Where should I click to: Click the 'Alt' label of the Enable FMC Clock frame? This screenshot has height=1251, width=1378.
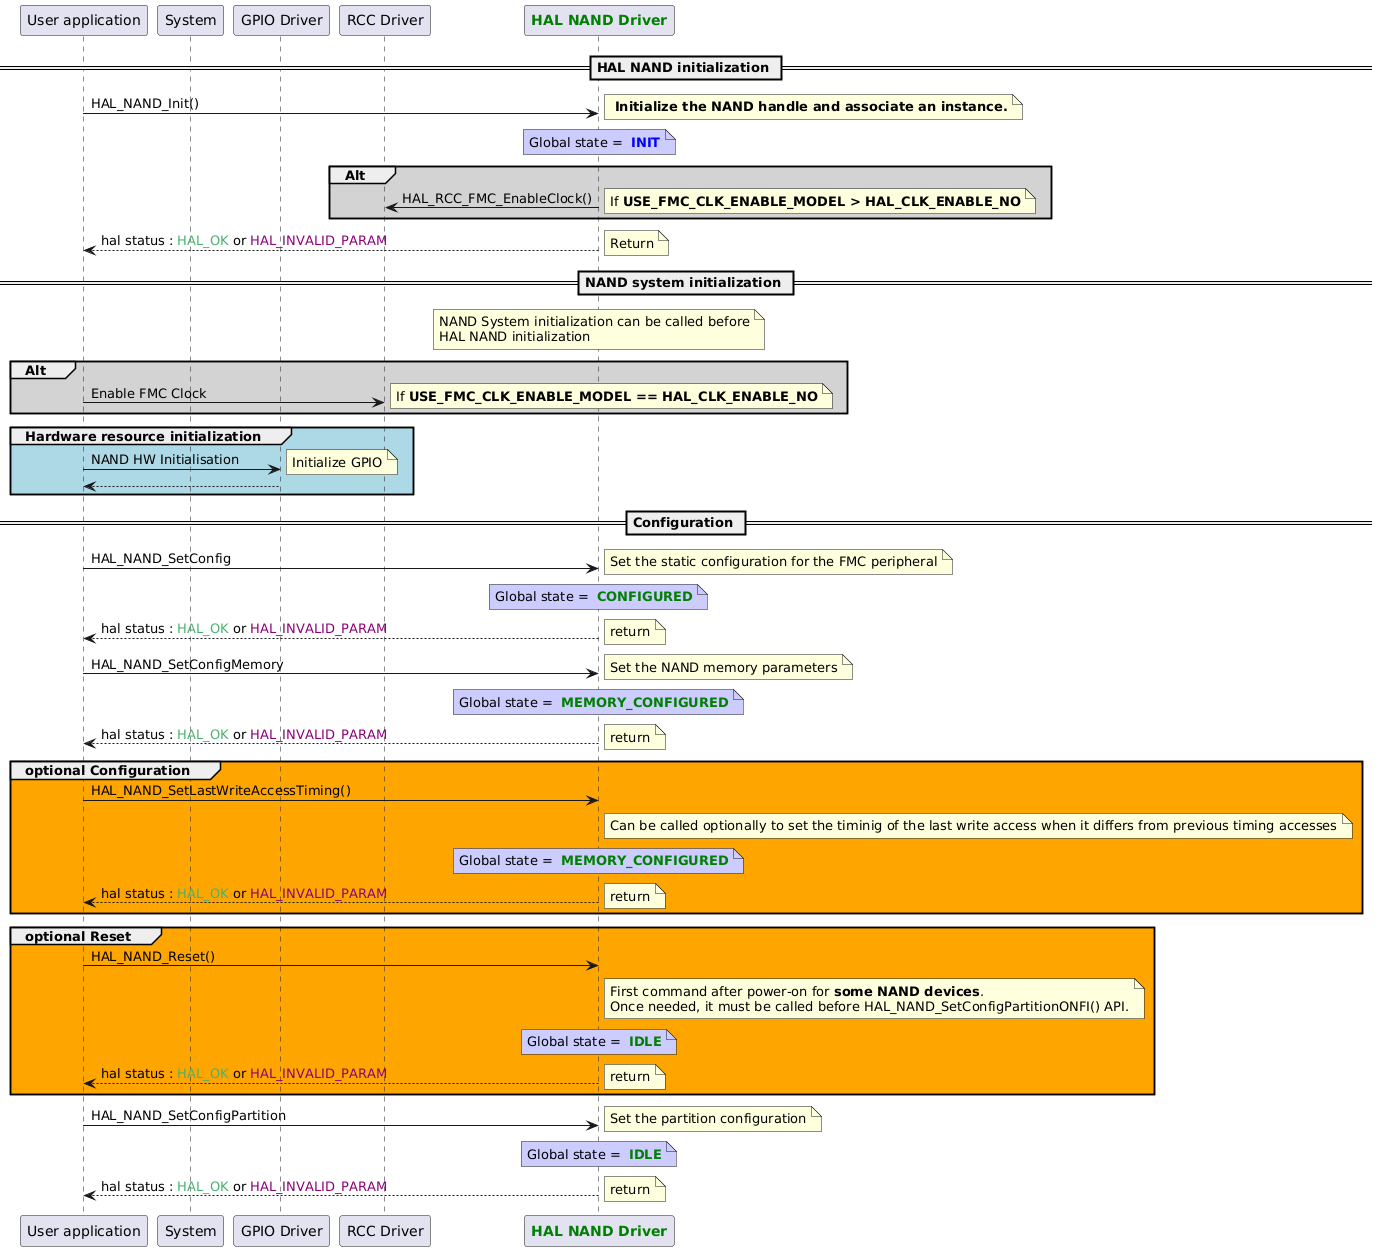(x=36, y=370)
